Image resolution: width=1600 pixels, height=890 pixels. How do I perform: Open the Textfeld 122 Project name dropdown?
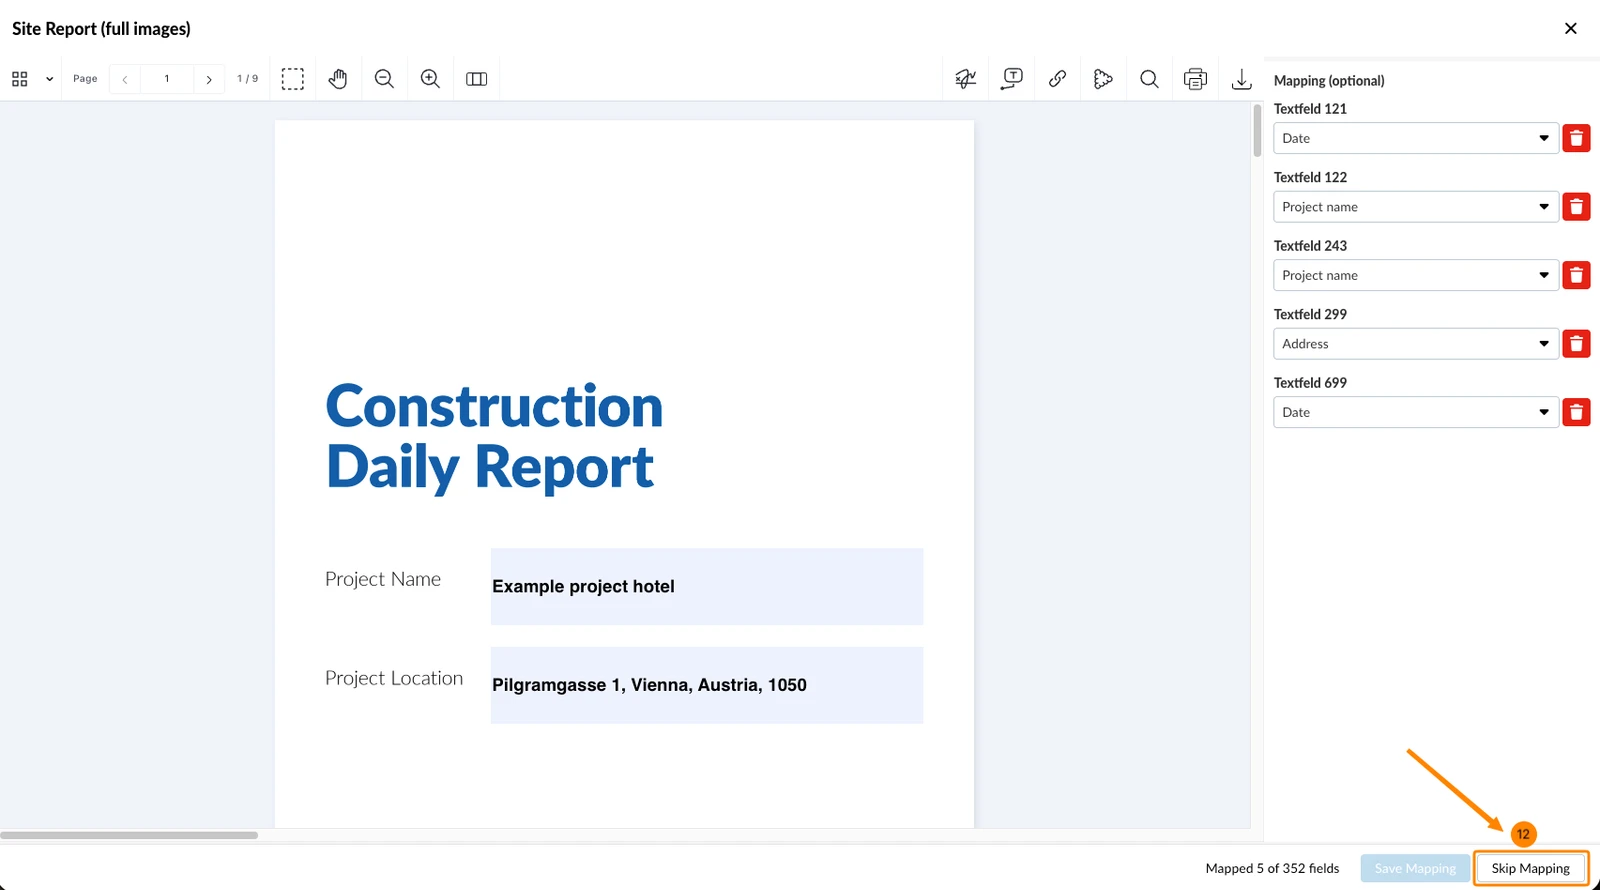click(x=1415, y=207)
